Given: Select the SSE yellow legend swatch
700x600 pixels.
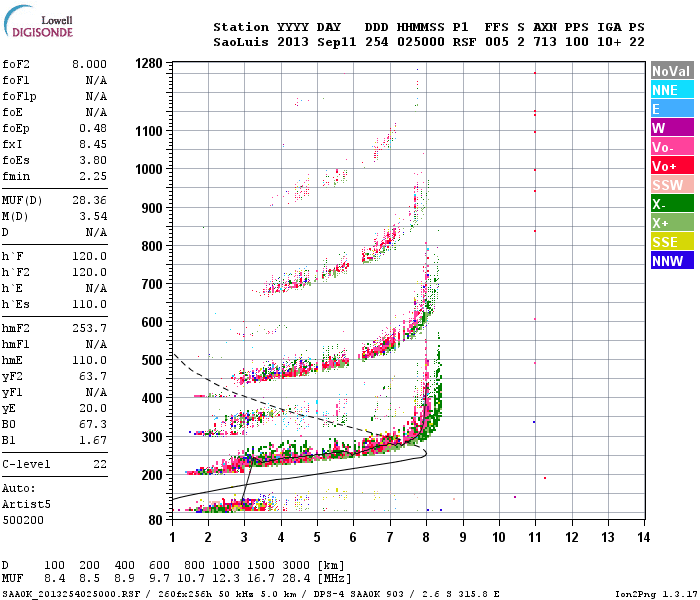Looking at the screenshot, I should coord(672,242).
